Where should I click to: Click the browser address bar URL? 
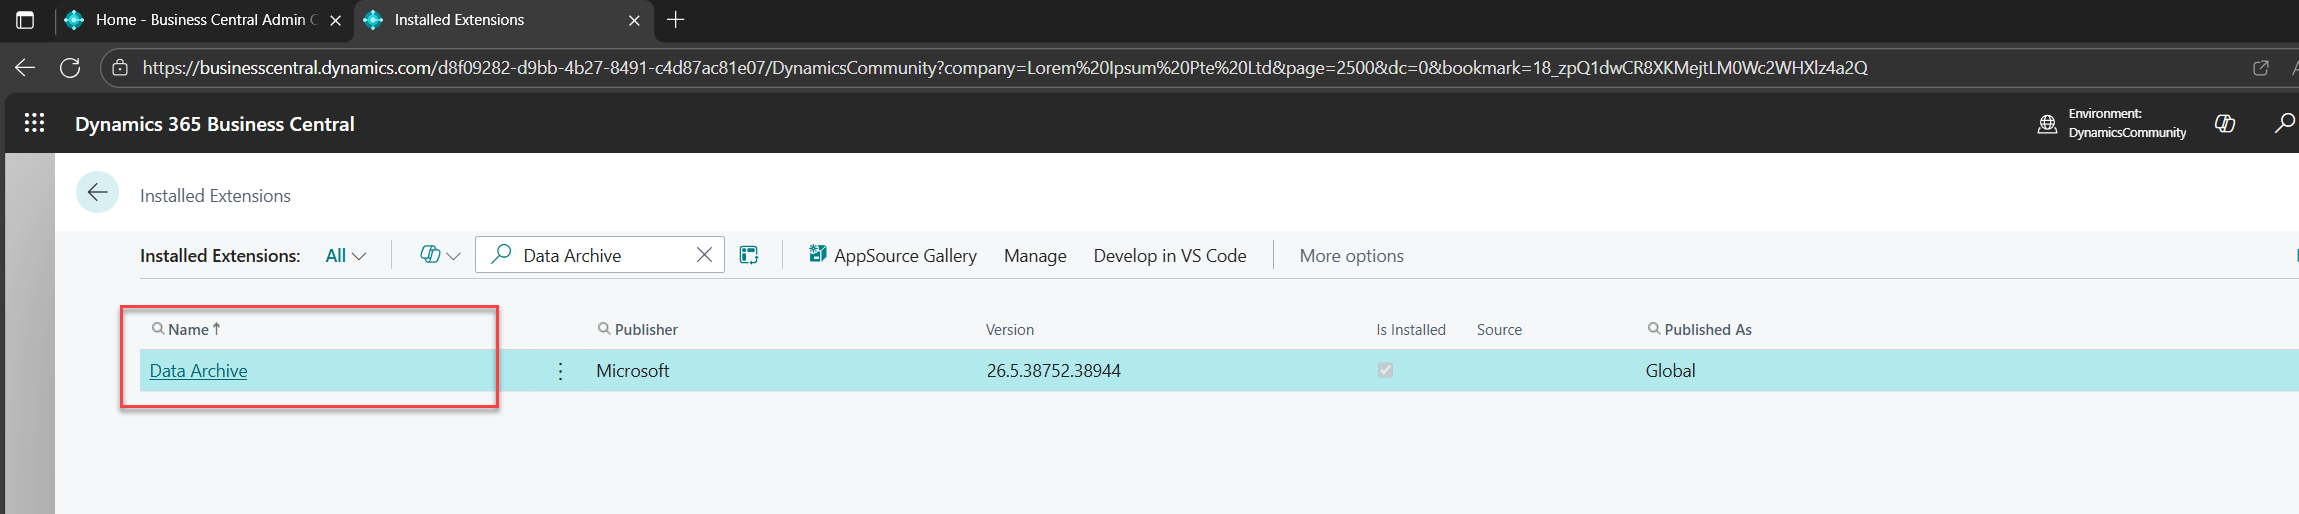click(x=1004, y=68)
